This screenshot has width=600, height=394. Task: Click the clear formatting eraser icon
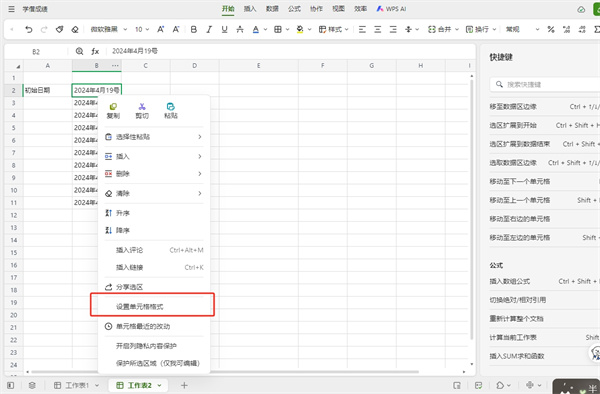point(75,29)
